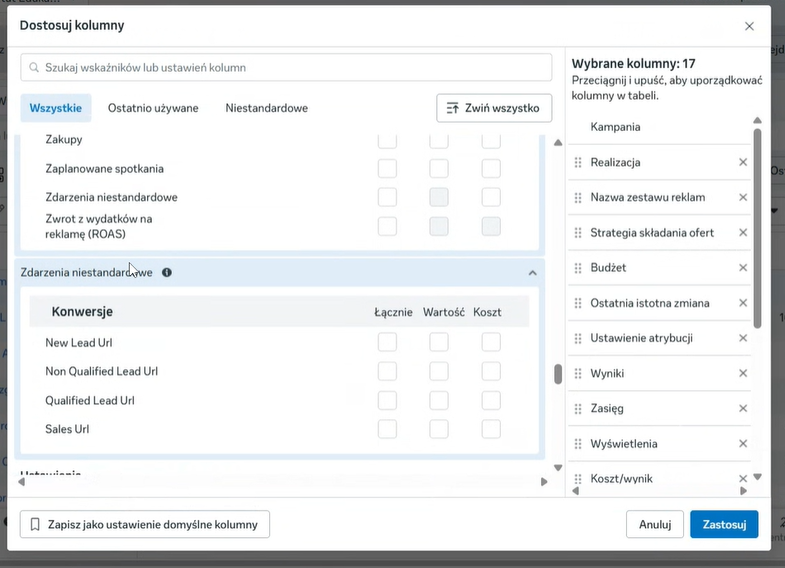Open the Niestandardowe tab
Image resolution: width=785 pixels, height=568 pixels.
[x=266, y=108]
